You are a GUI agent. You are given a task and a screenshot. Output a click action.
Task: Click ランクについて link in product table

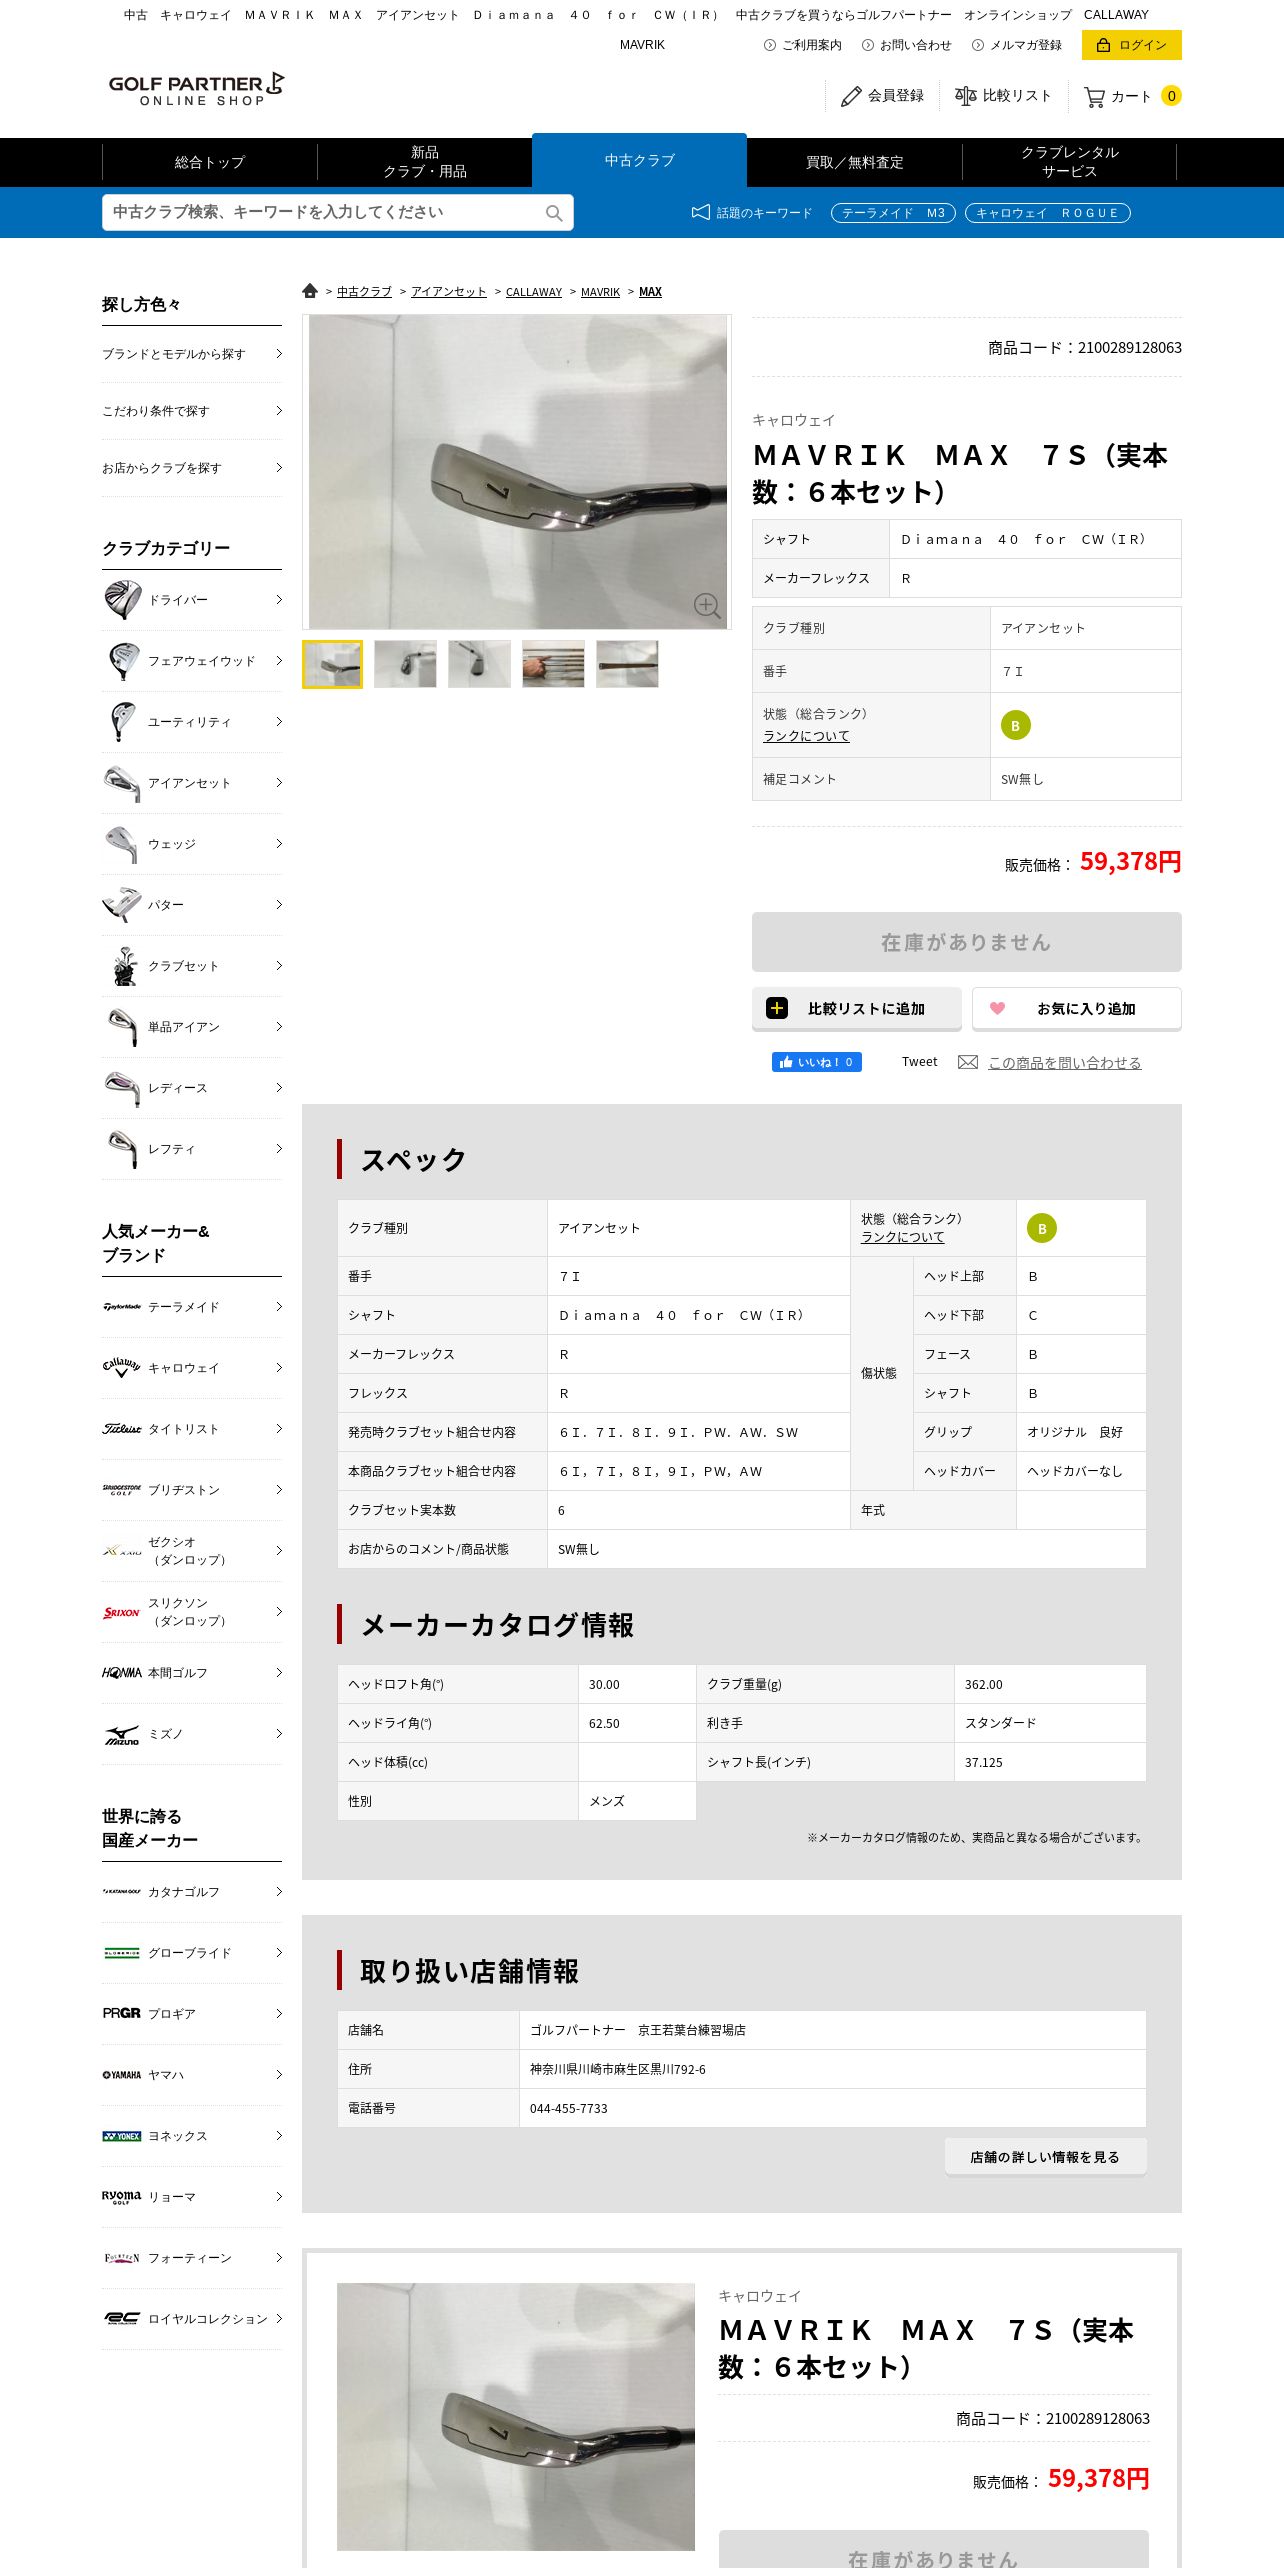click(806, 736)
